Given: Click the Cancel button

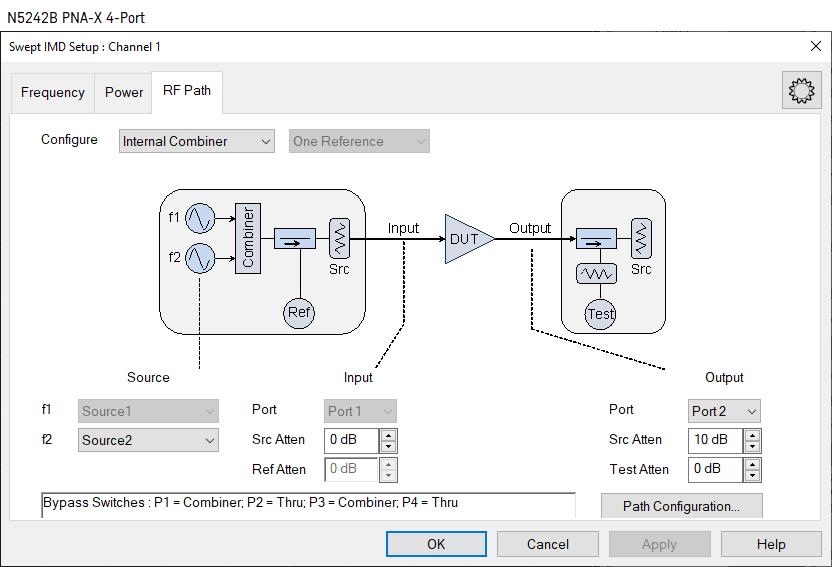Looking at the screenshot, I should click(x=548, y=544).
